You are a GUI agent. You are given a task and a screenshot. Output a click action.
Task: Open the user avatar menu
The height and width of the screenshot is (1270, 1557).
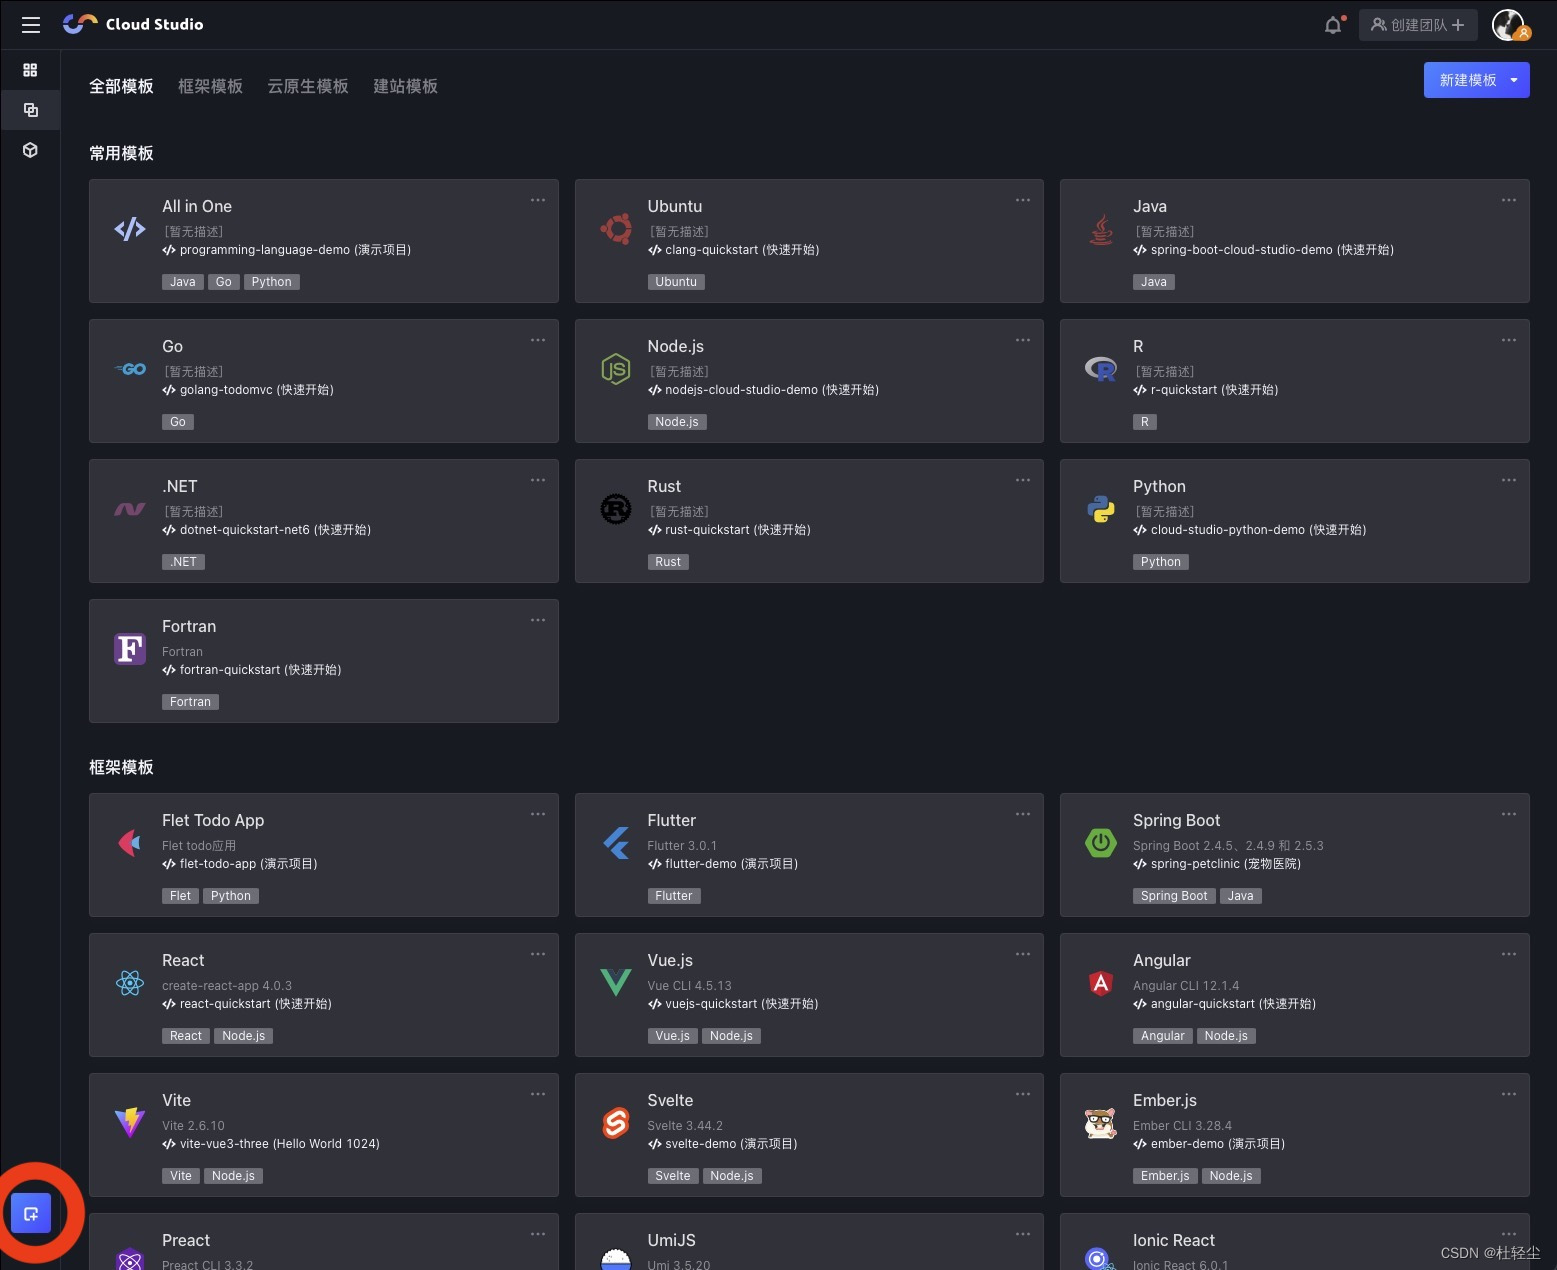(1509, 25)
